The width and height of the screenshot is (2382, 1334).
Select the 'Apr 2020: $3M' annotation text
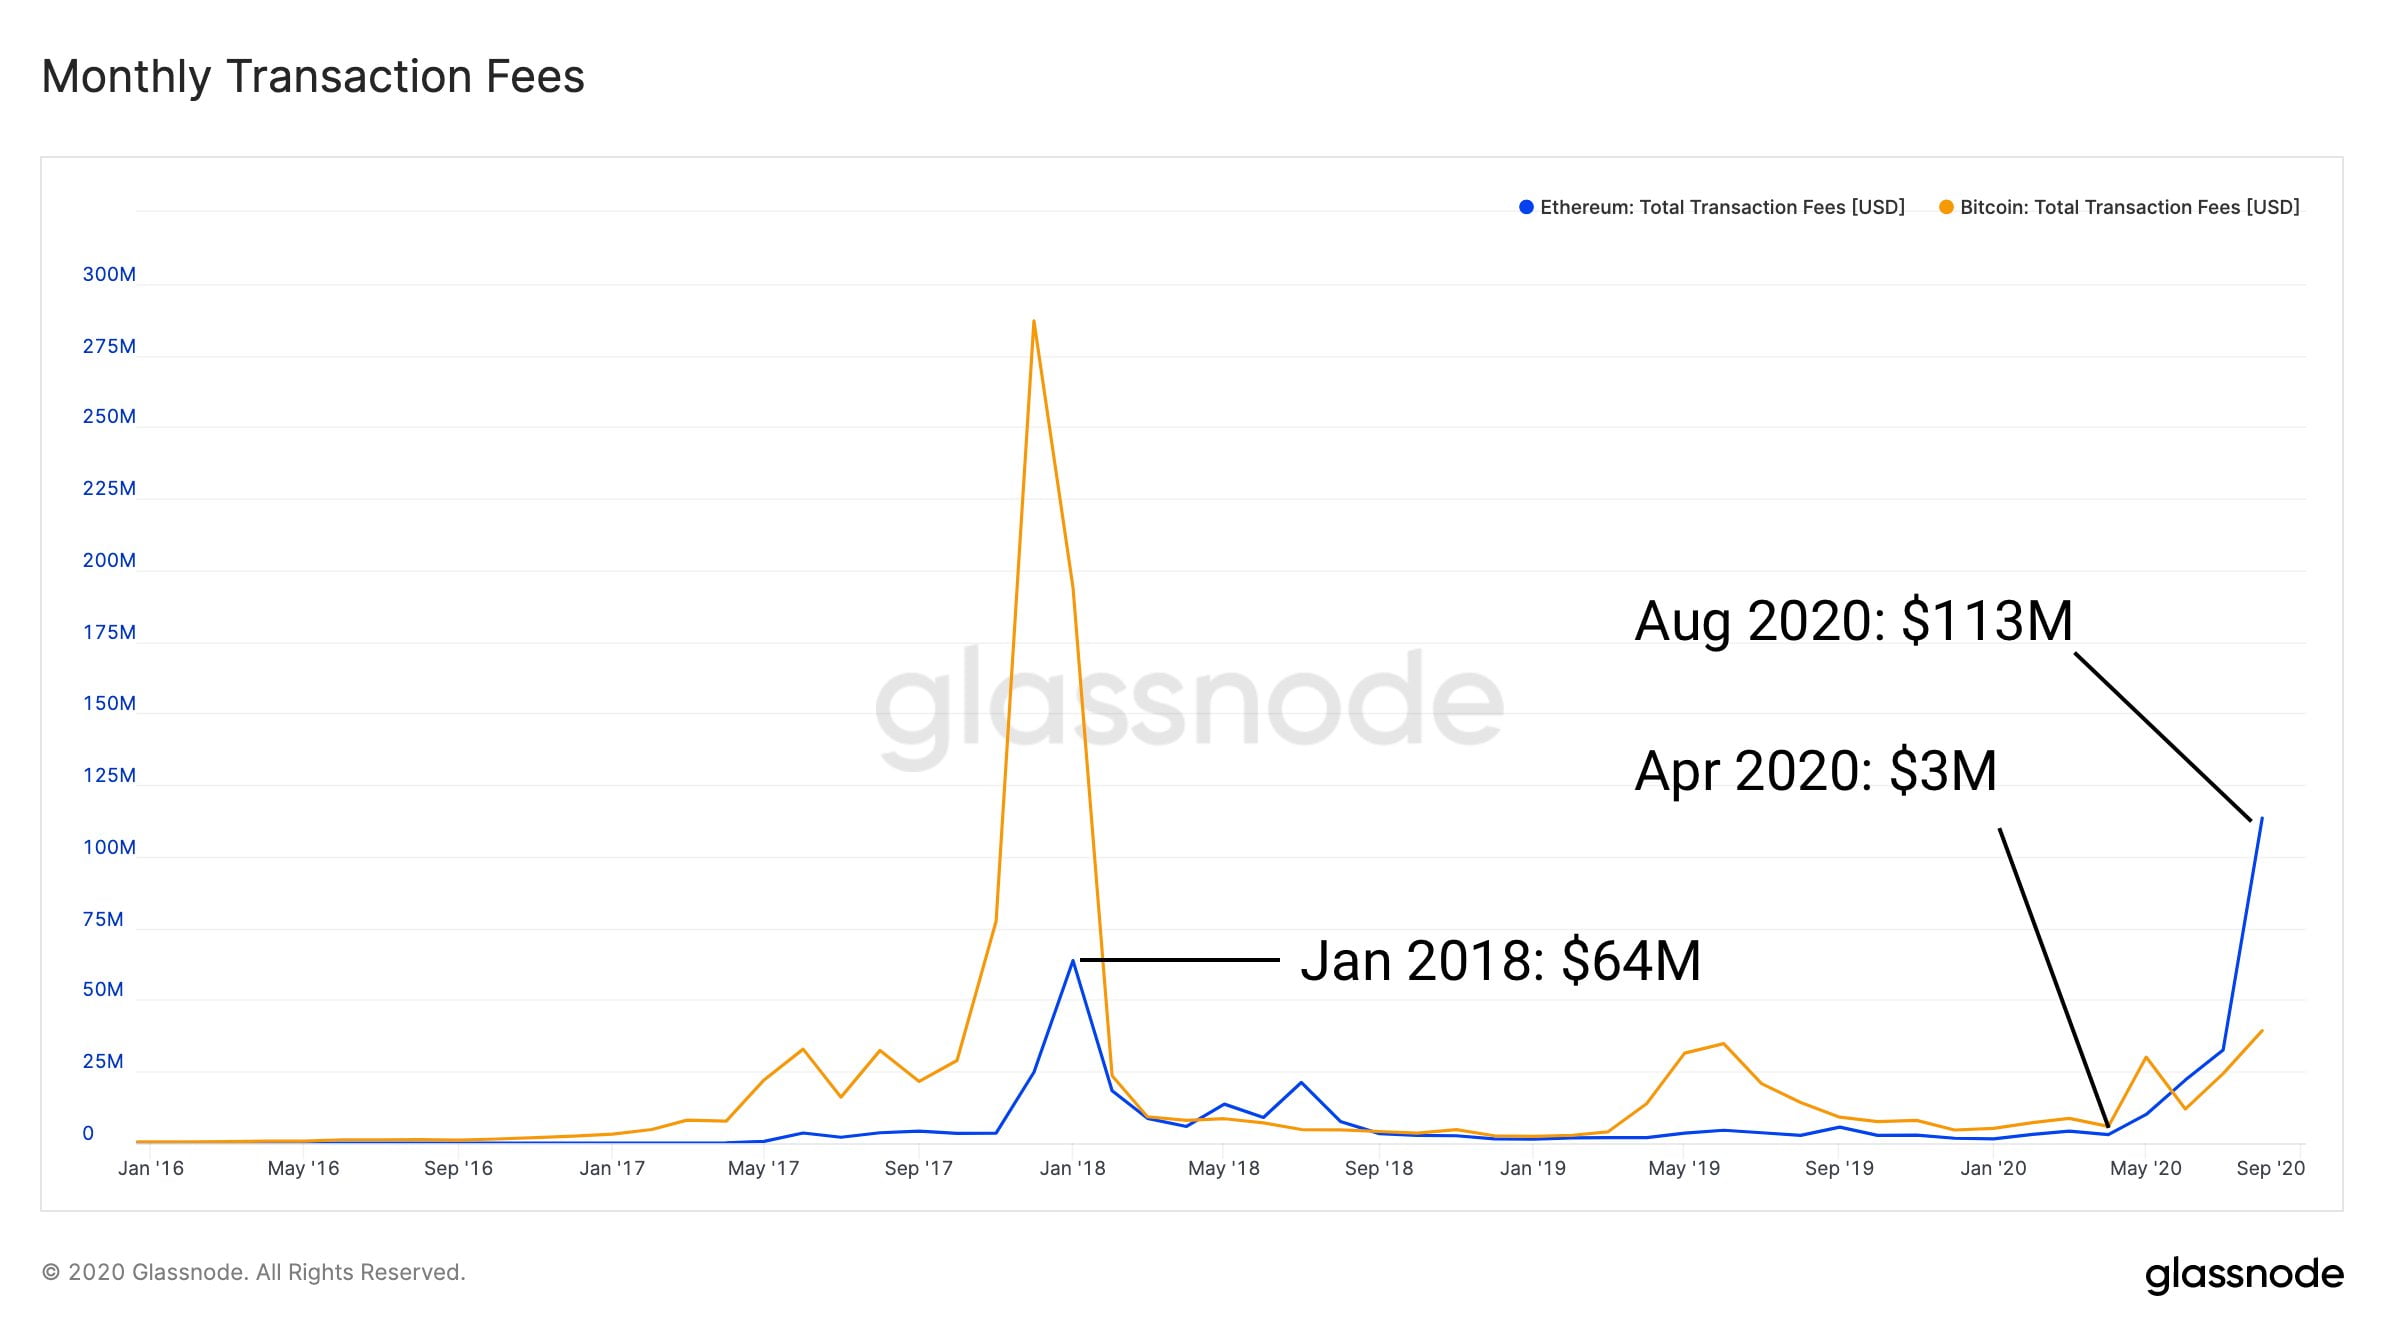(1815, 771)
